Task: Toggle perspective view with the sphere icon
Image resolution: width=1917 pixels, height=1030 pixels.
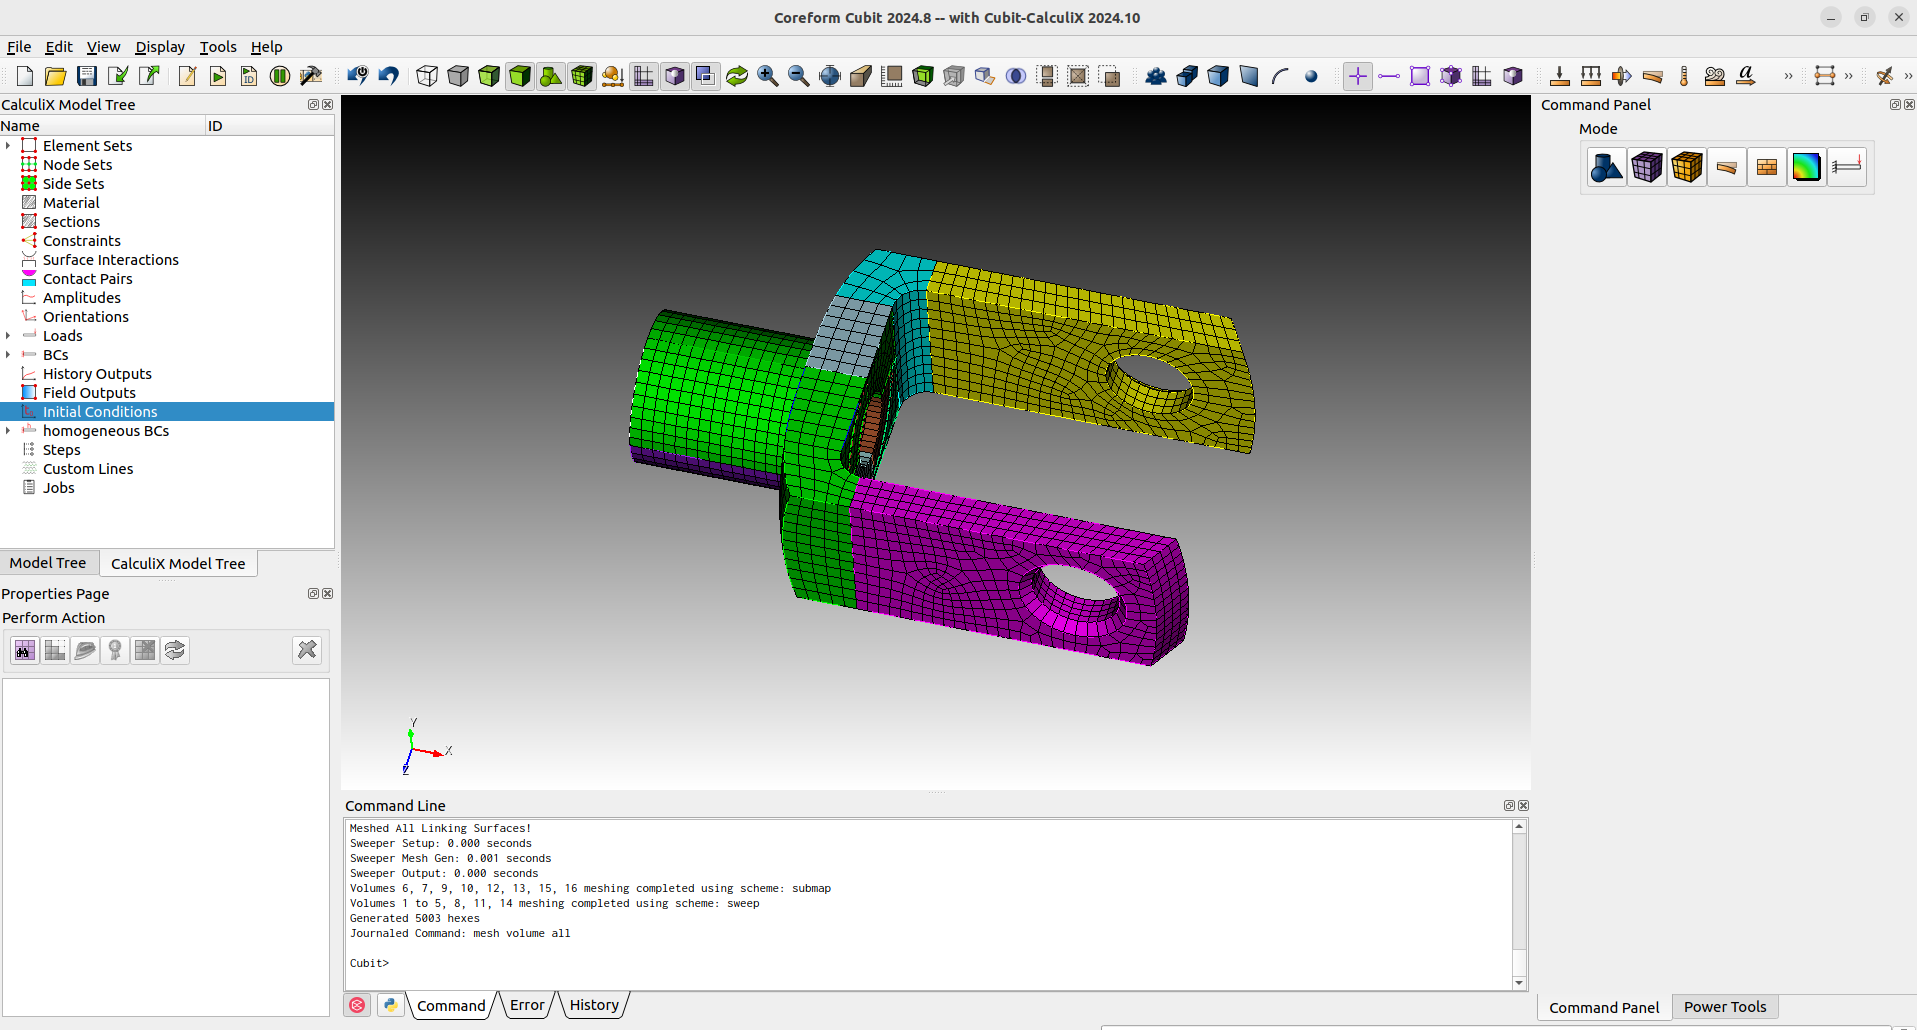Action: (x=1312, y=75)
